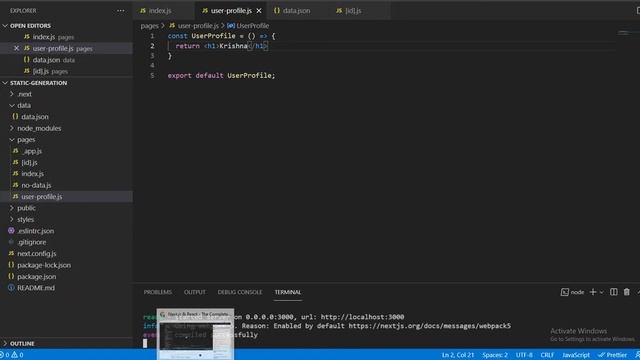Open the nextjs.org webpack5 docs link
This screenshot has height=360, width=640.
click(x=429, y=326)
